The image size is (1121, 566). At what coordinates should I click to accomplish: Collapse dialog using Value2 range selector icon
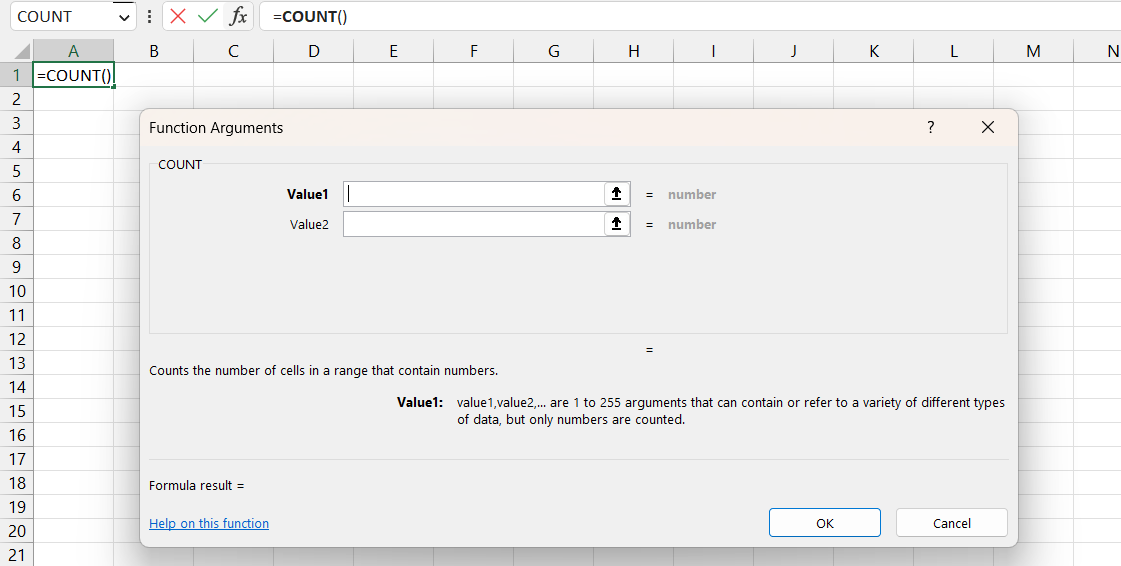click(x=617, y=224)
